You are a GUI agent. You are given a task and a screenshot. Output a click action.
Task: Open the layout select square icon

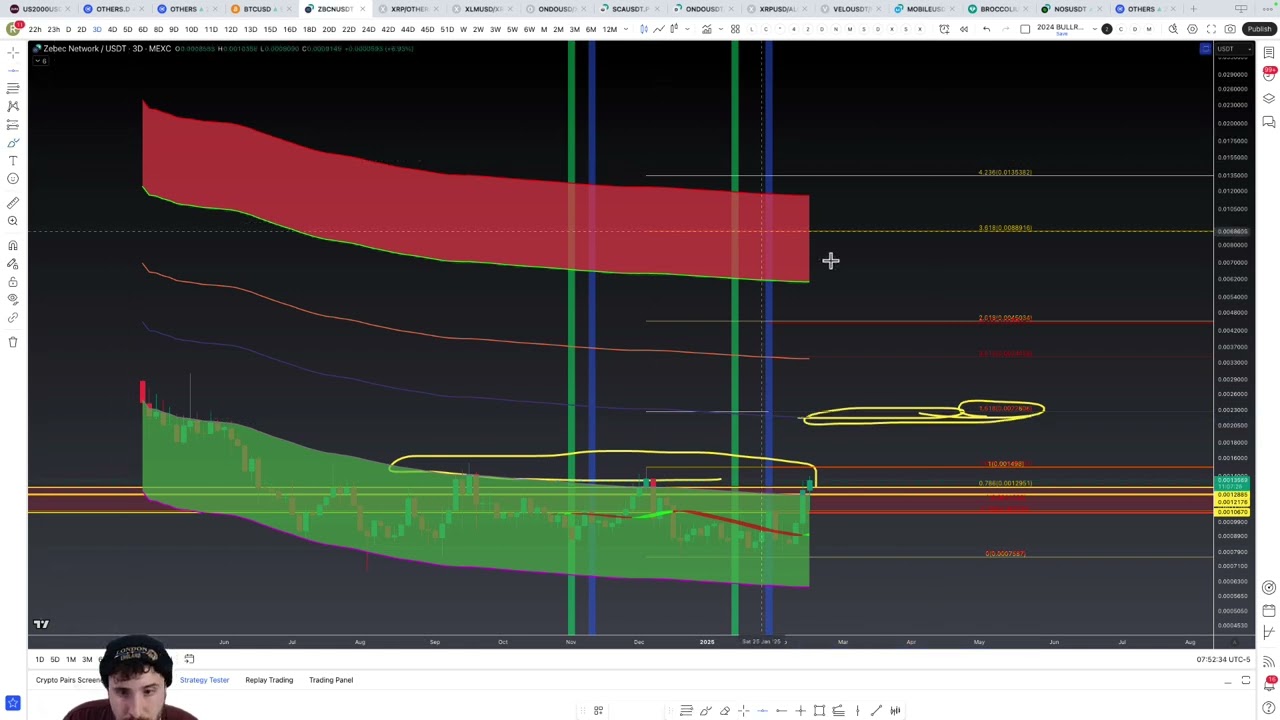click(1025, 29)
